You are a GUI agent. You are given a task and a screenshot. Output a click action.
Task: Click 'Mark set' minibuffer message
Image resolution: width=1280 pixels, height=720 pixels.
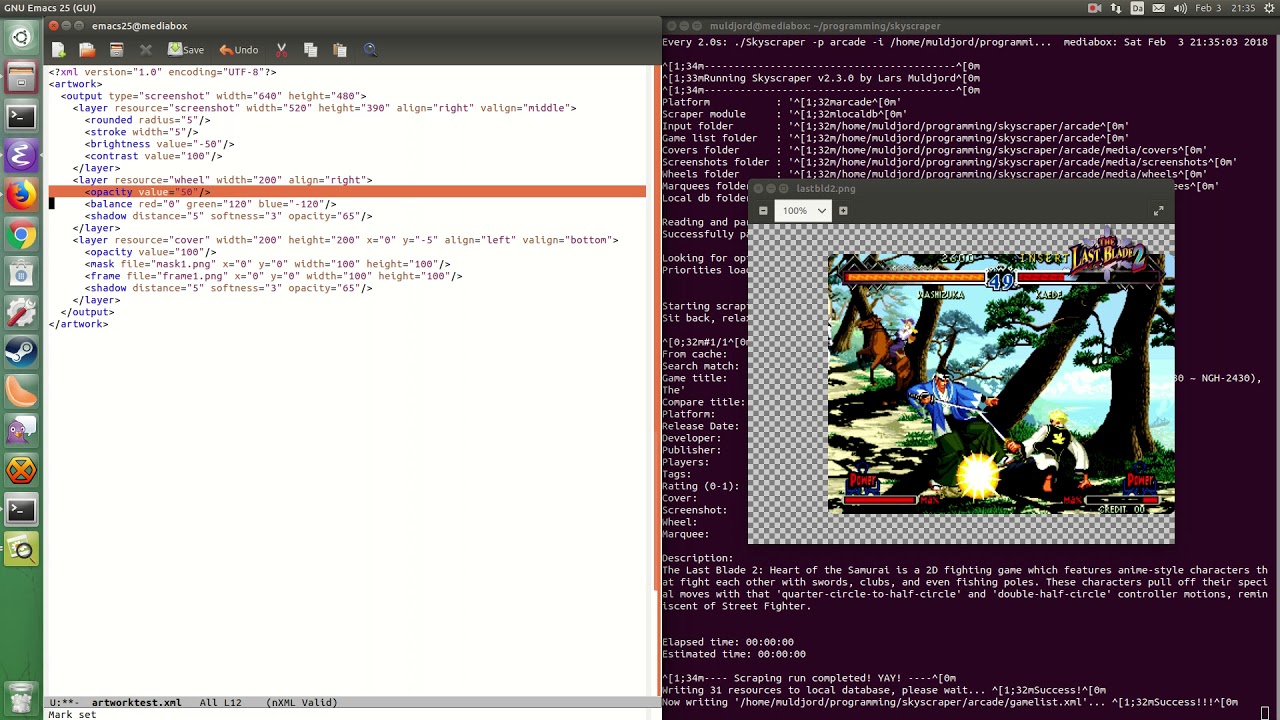(72, 715)
